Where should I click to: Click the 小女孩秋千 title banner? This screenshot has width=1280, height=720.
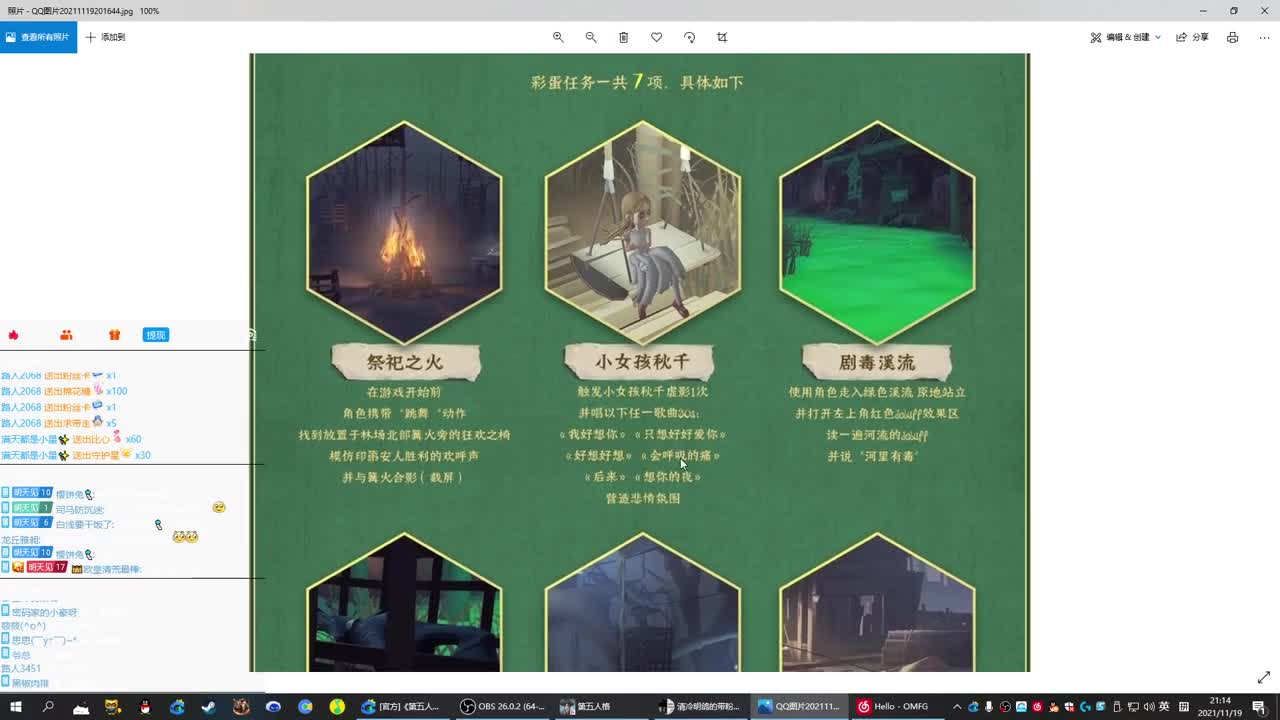[x=642, y=362]
